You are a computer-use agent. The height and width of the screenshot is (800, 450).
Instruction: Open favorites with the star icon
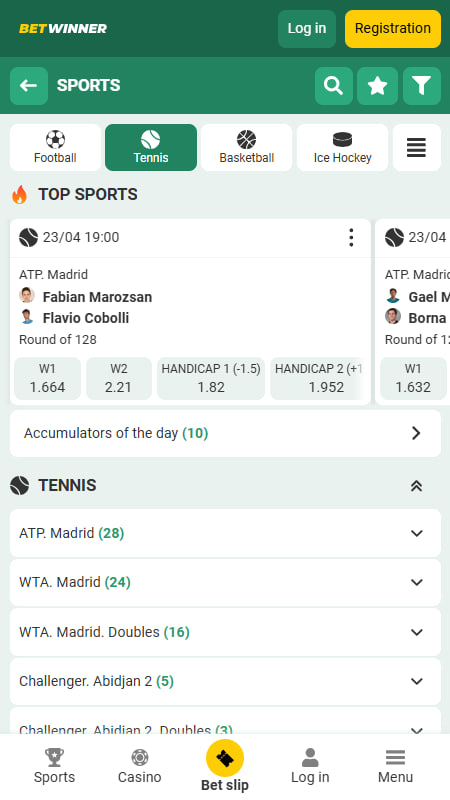[378, 86]
